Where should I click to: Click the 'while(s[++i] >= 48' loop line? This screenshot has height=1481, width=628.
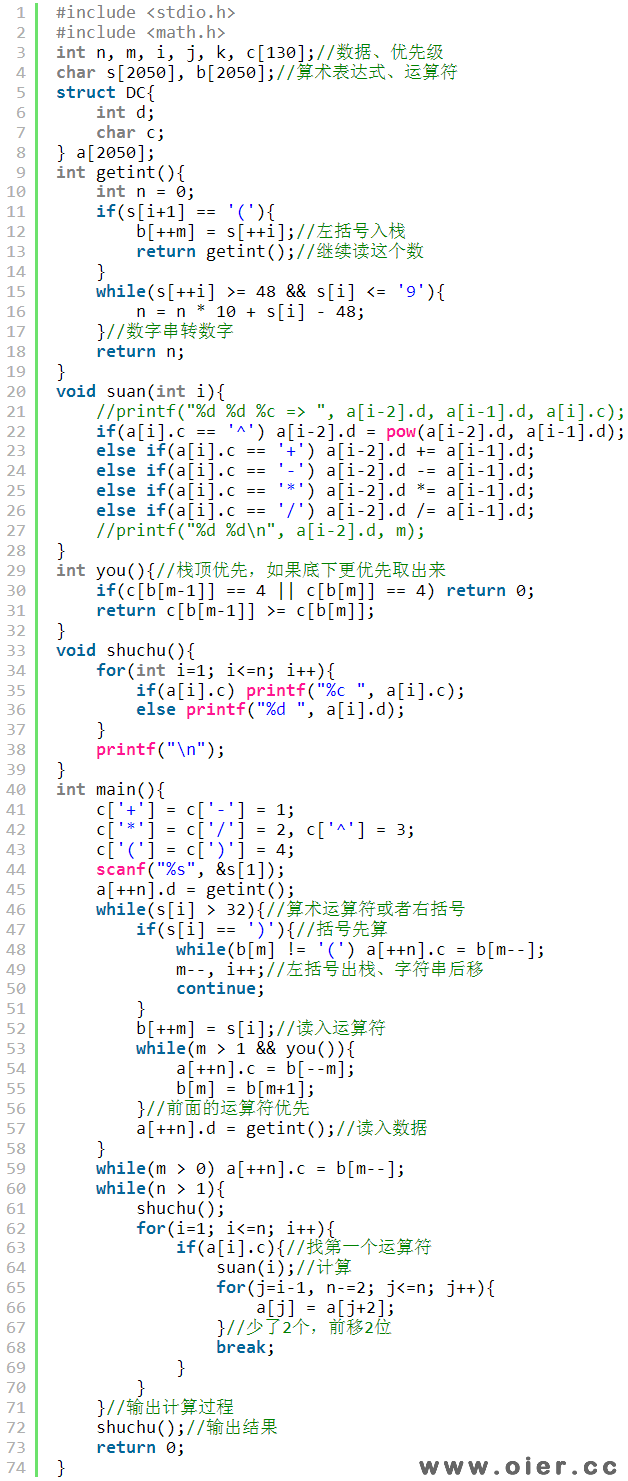[271, 291]
